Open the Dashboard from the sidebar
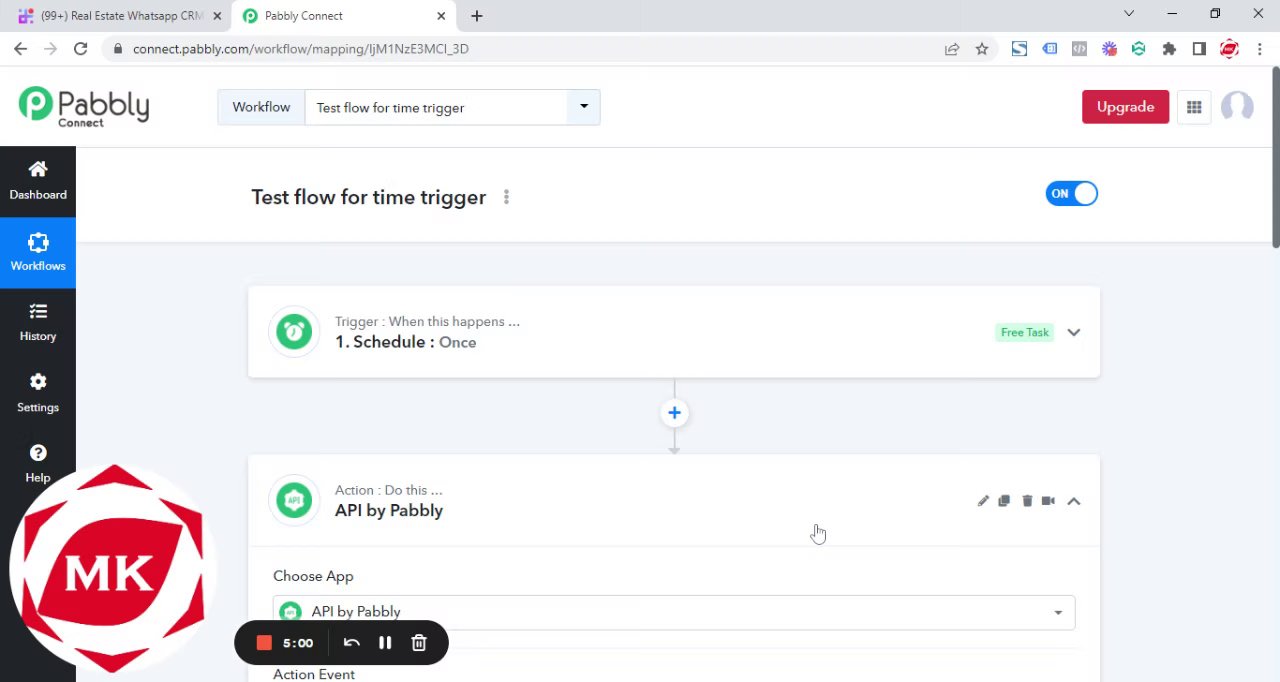 [x=38, y=181]
